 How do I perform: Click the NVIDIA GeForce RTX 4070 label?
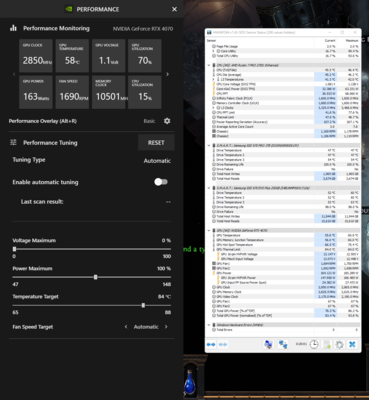coord(143,29)
